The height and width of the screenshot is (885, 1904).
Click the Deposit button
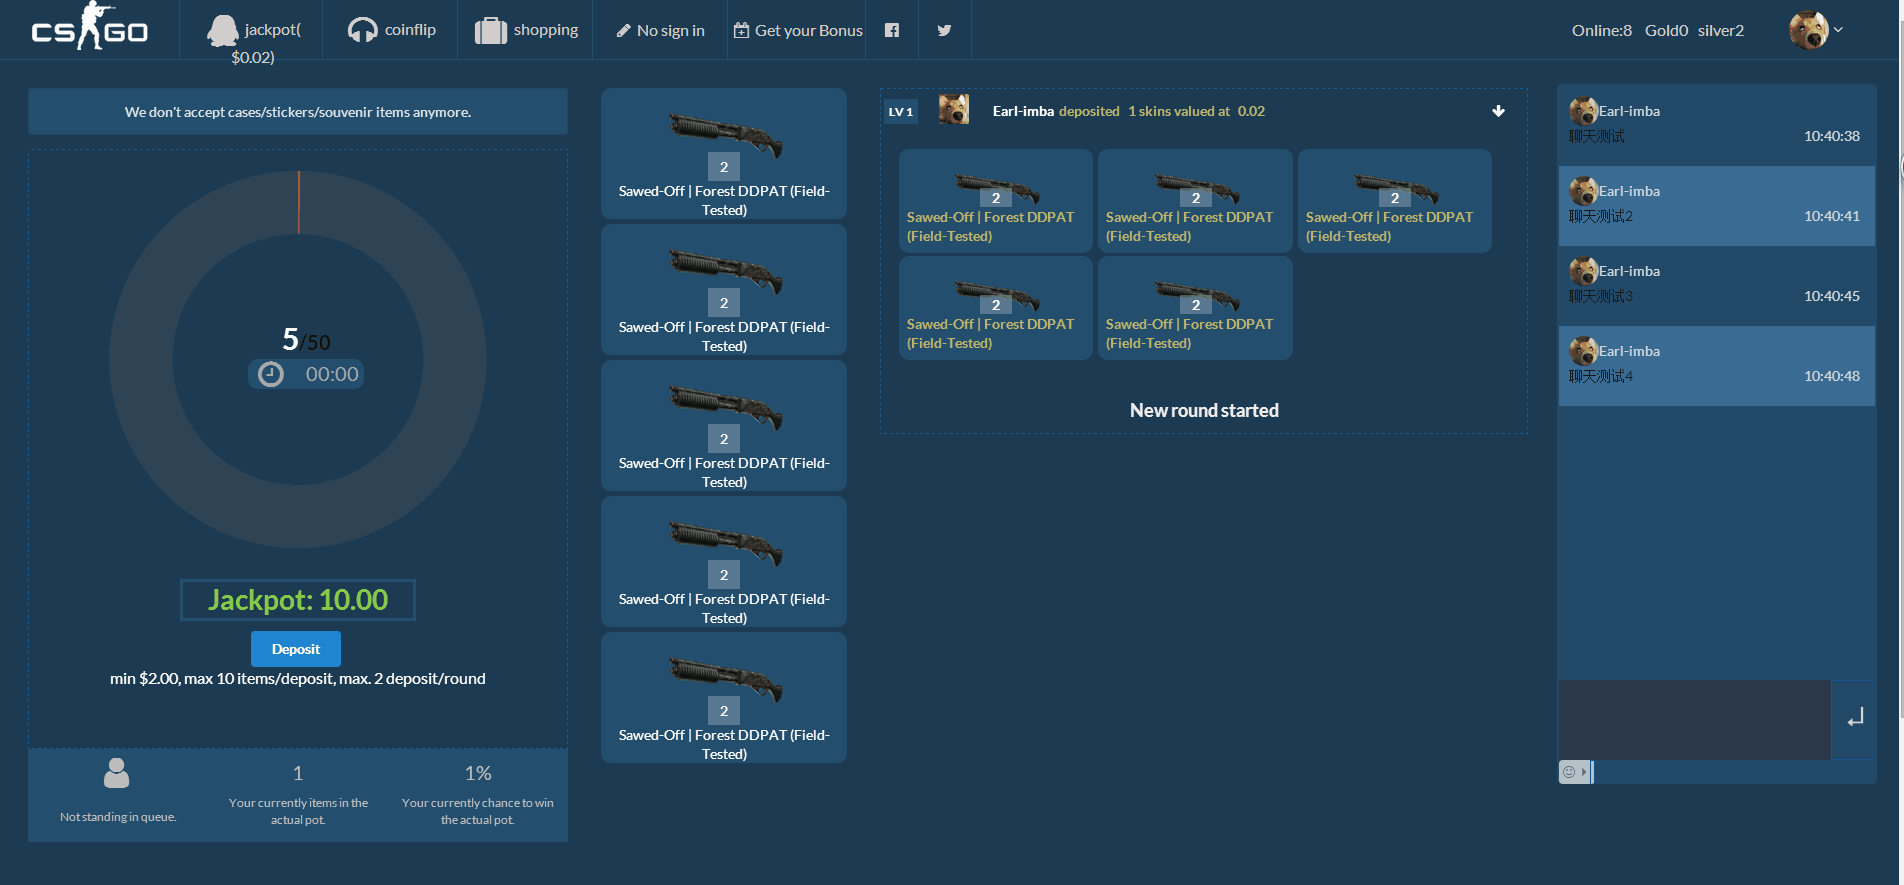point(296,649)
